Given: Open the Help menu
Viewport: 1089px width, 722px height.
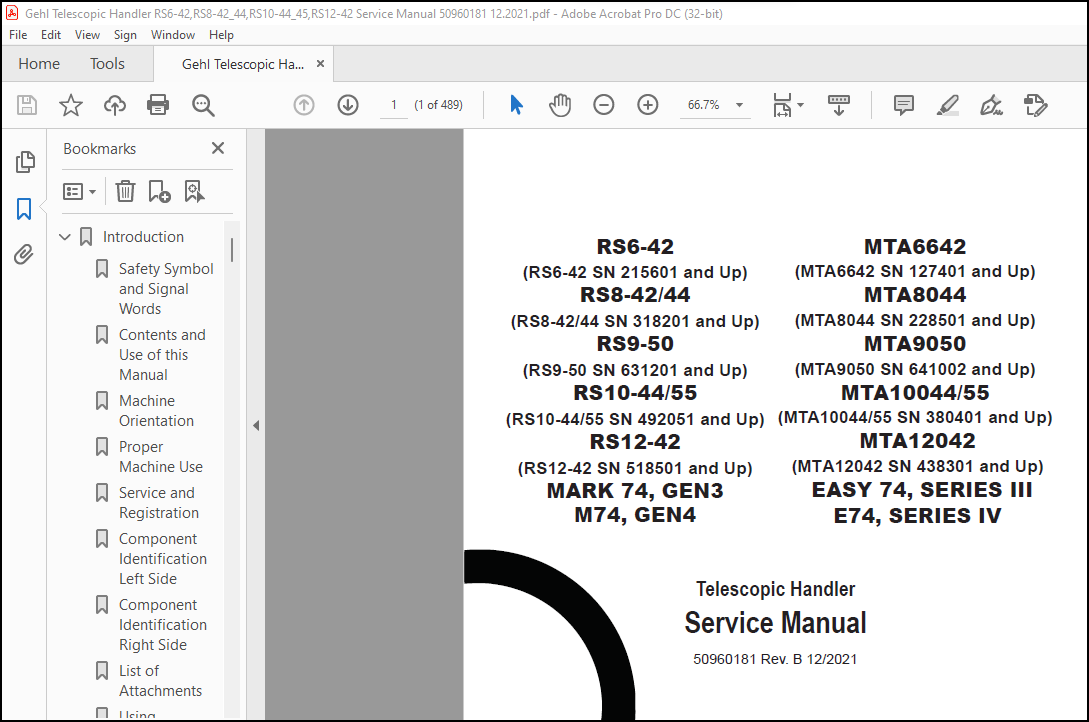Looking at the screenshot, I should point(222,35).
